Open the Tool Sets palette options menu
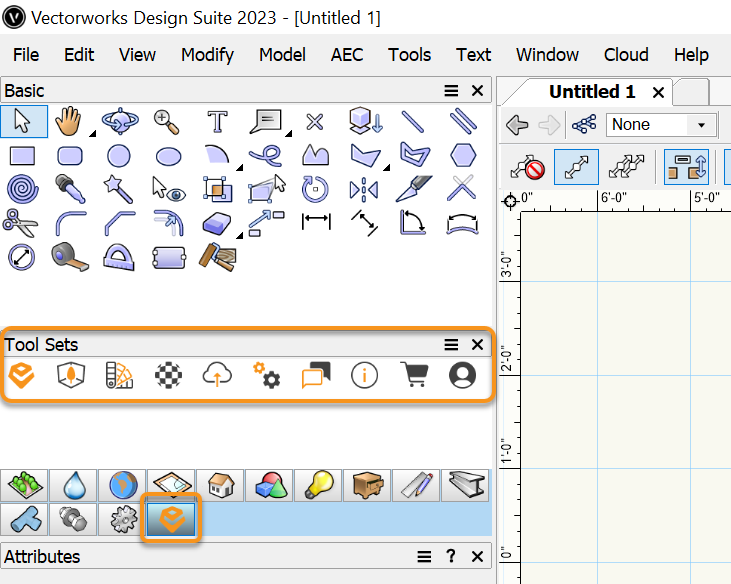731x584 pixels. pyautogui.click(x=451, y=345)
